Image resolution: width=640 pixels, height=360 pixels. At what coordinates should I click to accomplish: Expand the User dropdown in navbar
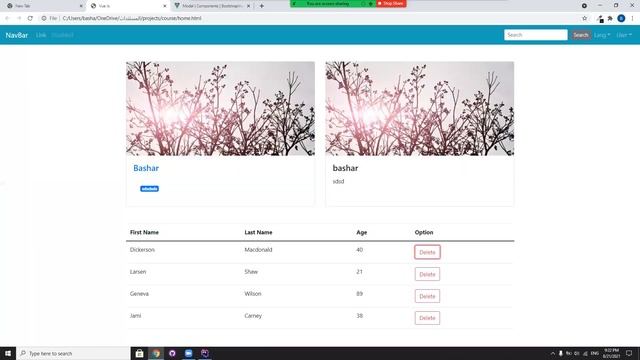[624, 35]
